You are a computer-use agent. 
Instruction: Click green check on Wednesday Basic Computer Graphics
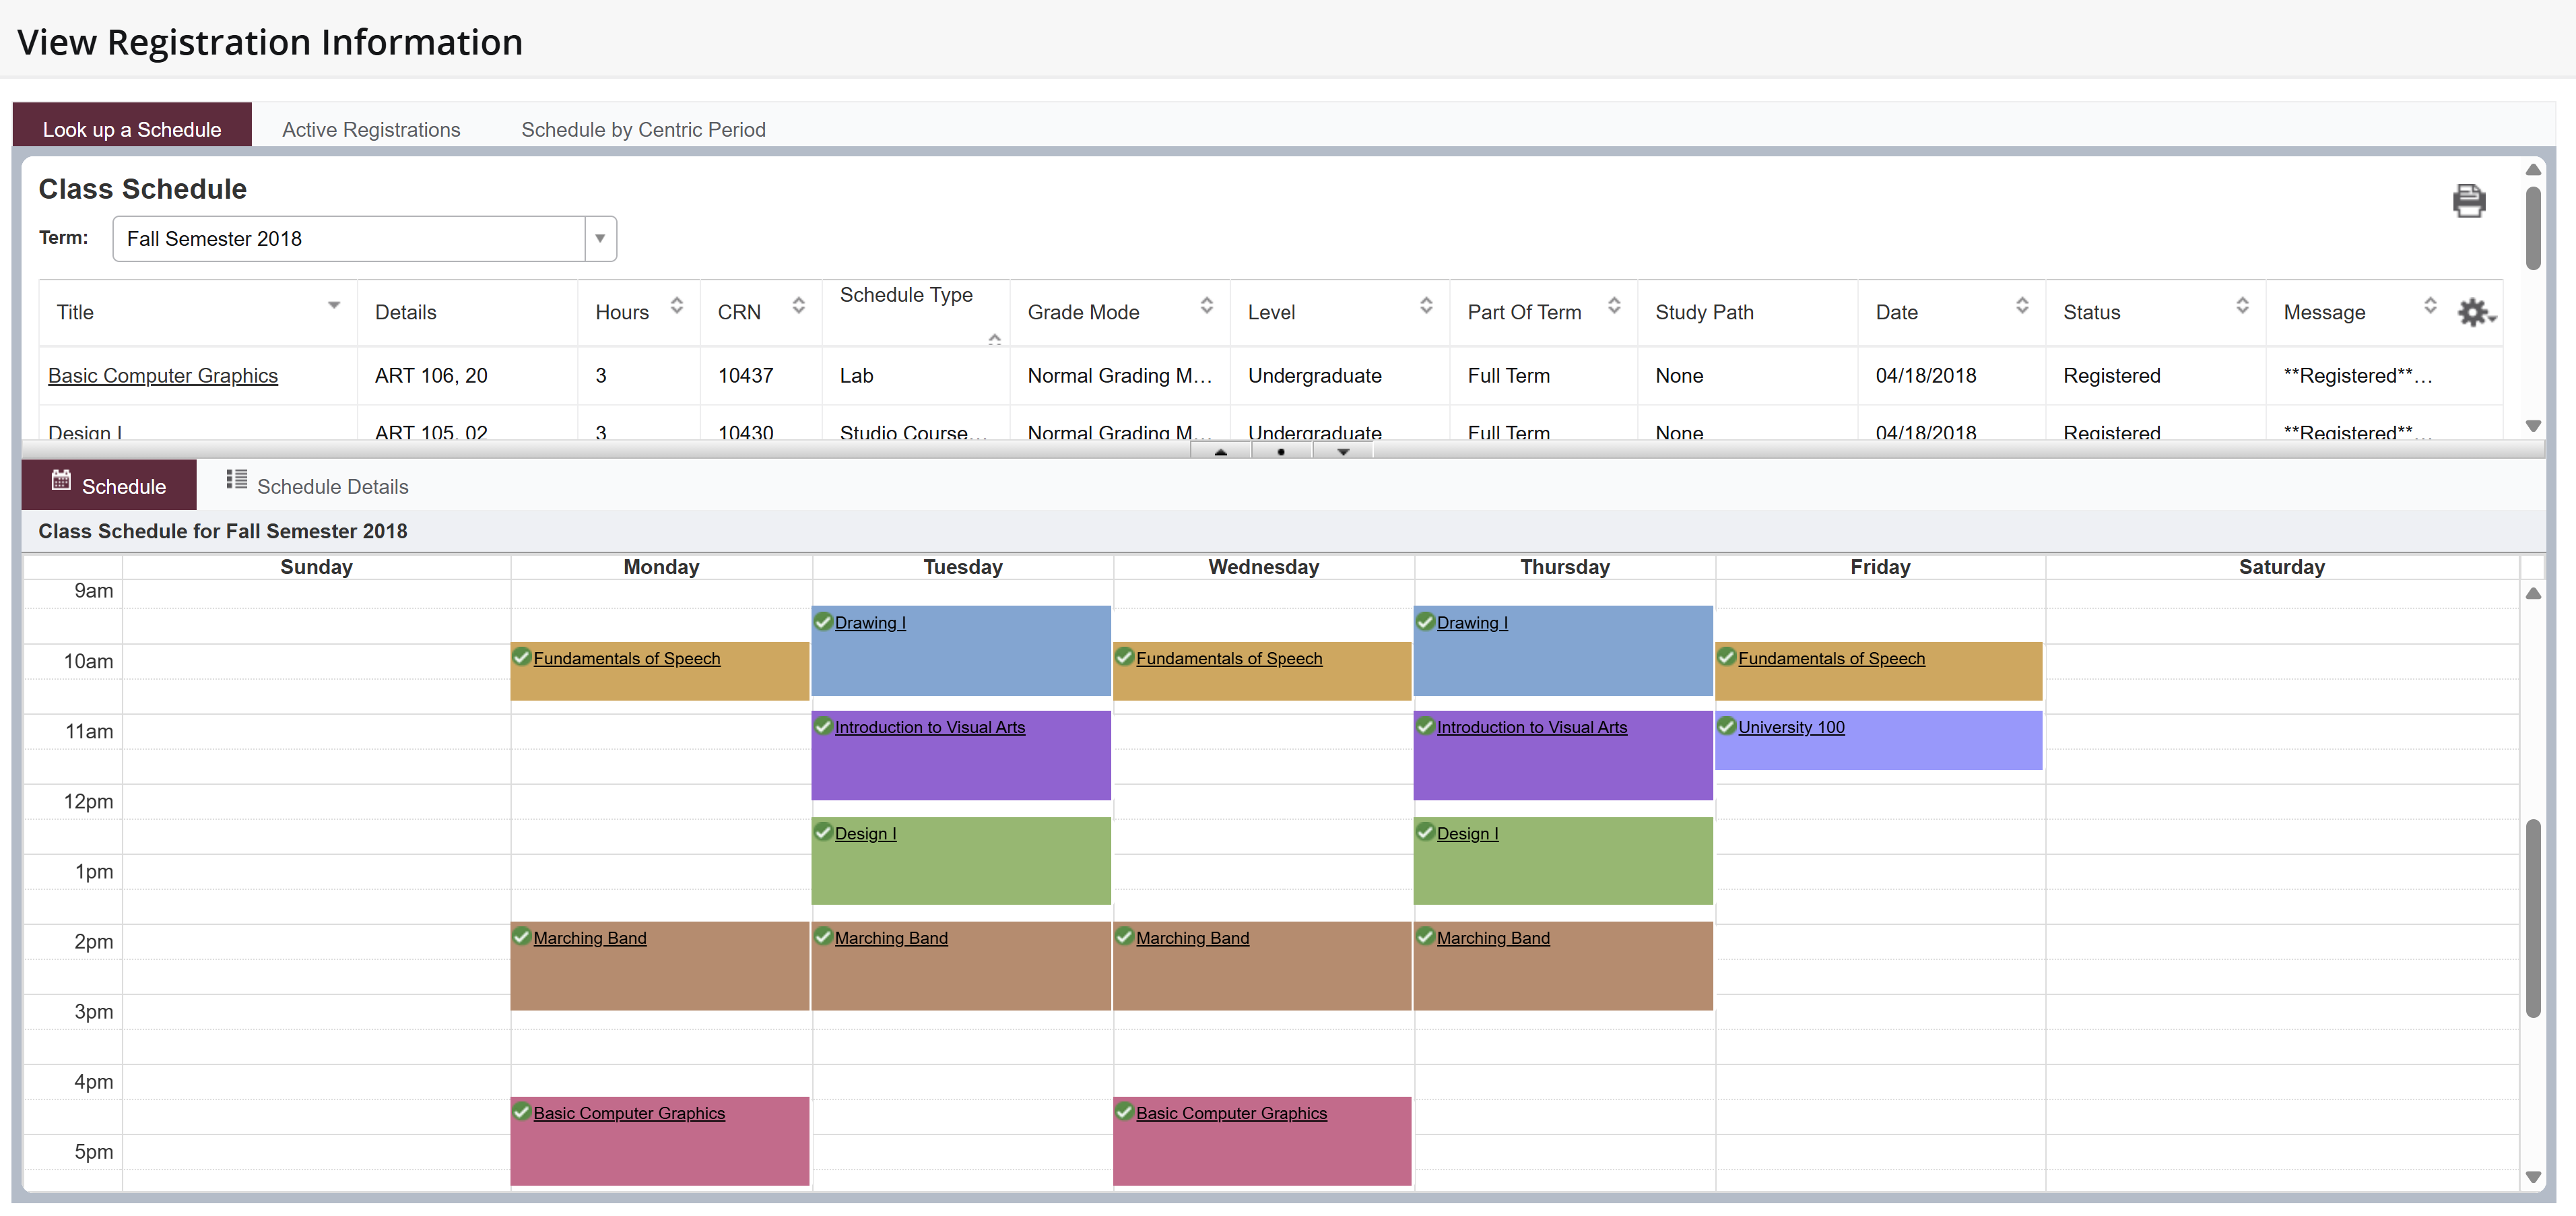pyautogui.click(x=1124, y=1112)
